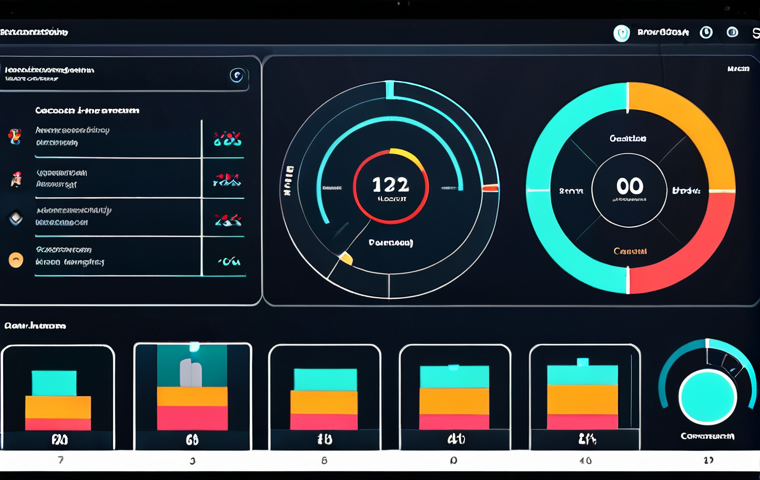Viewport: 760px width, 480px height.
Task: Click the orange label at bottom of donut chart
Action: click(x=630, y=251)
